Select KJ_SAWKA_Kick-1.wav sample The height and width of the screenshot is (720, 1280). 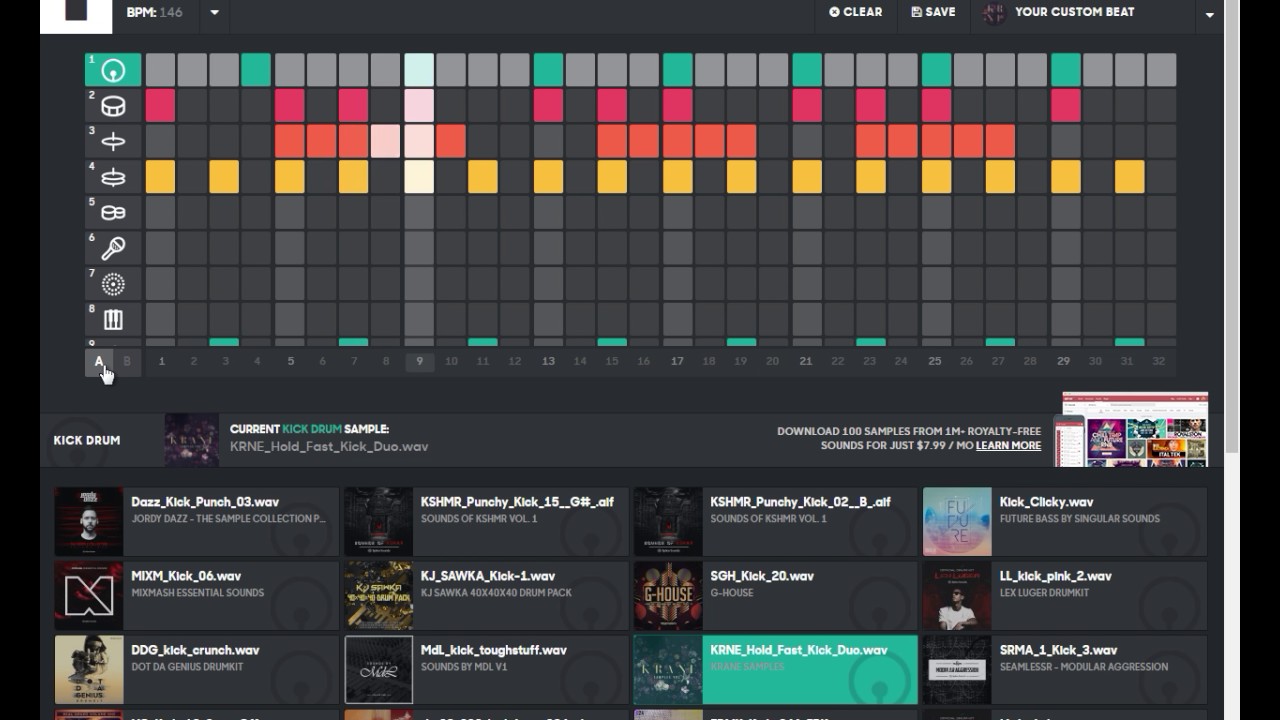[486, 595]
